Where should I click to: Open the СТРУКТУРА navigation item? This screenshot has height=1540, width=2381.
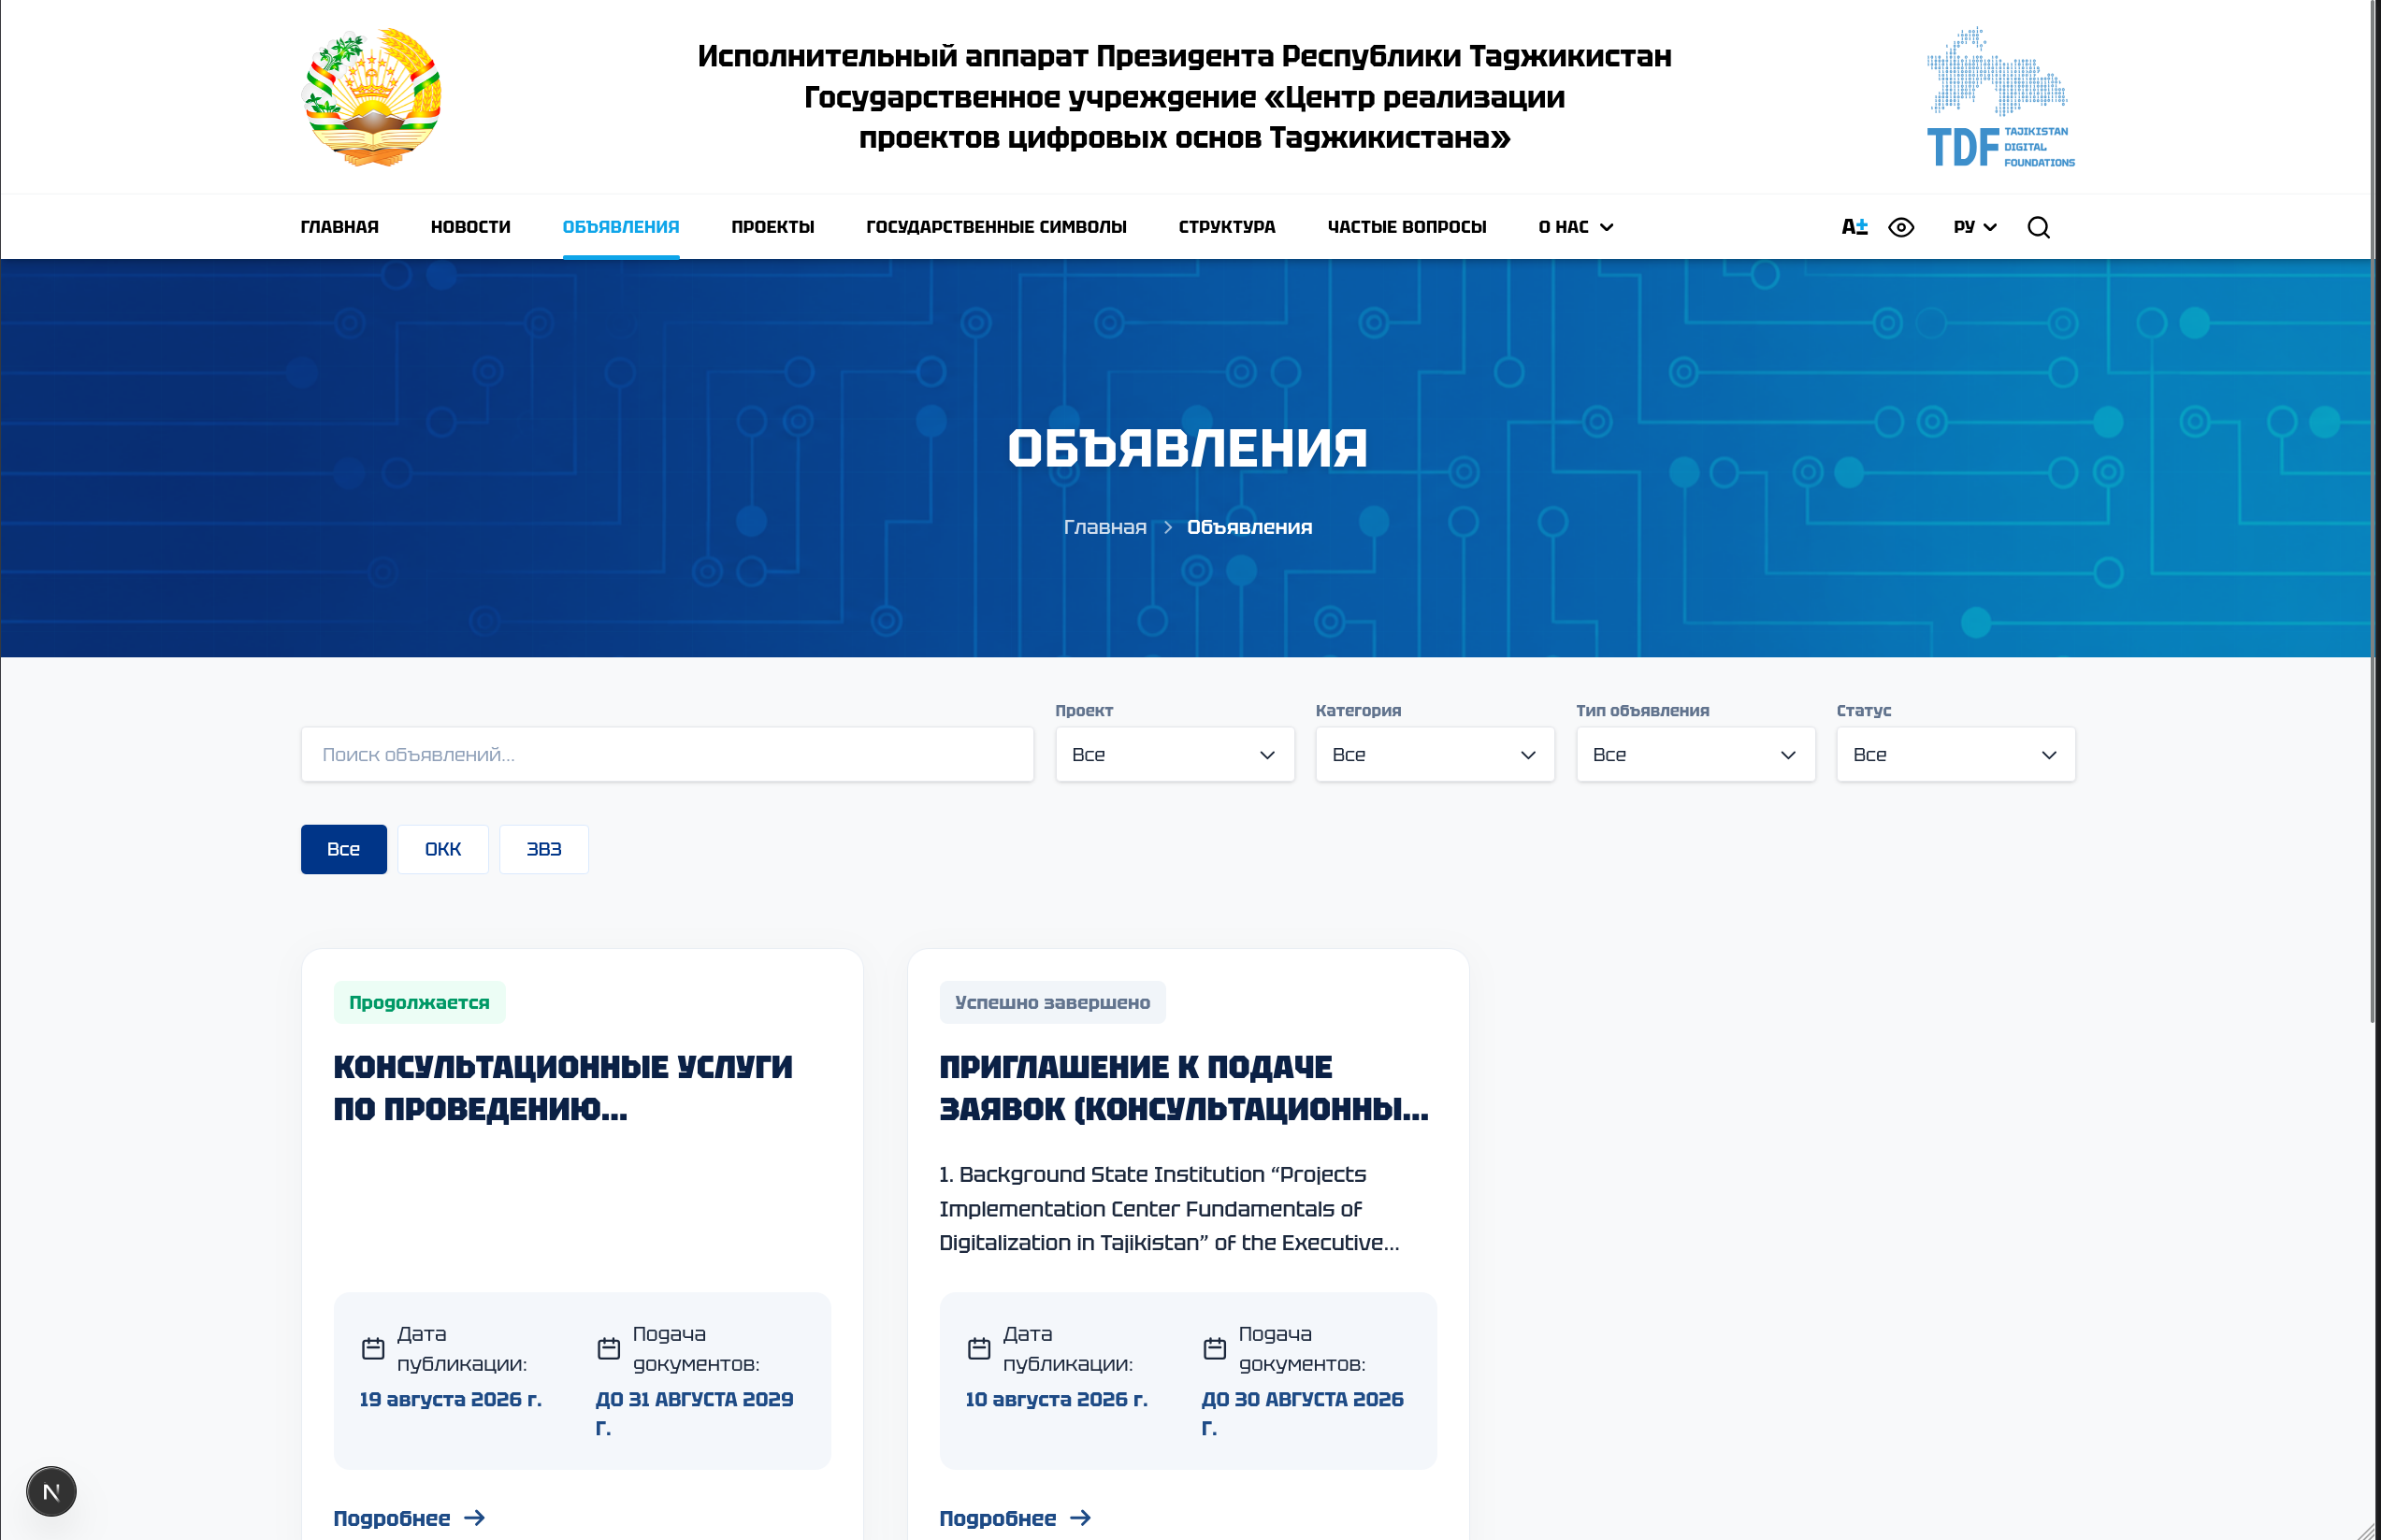pos(1227,227)
